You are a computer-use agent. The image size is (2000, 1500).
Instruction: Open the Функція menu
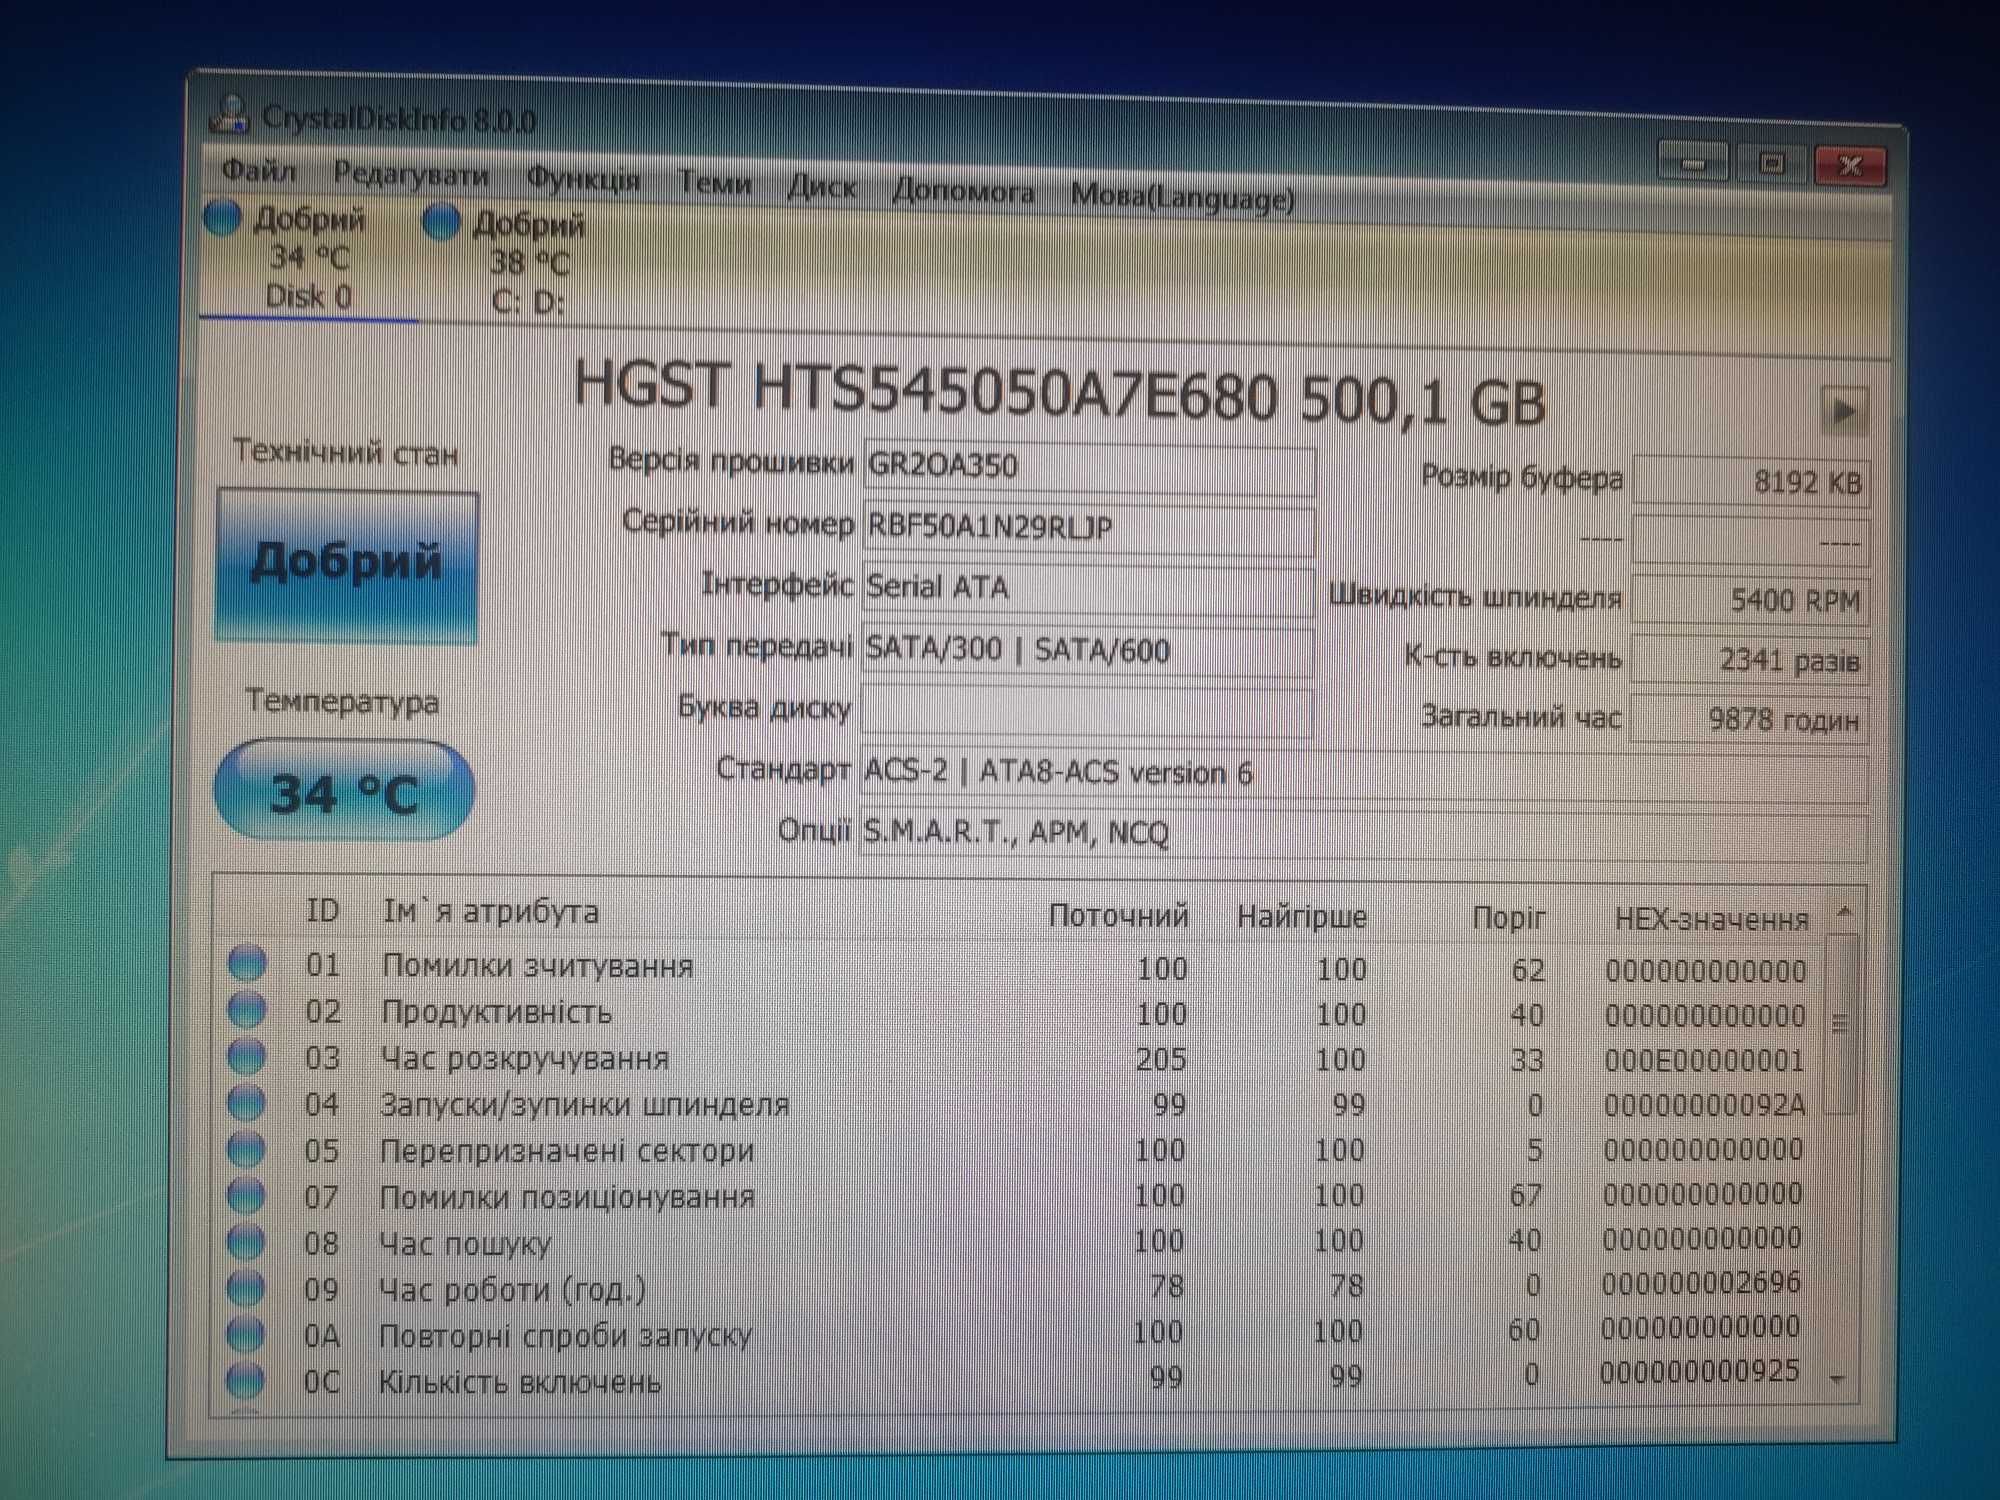tap(583, 179)
